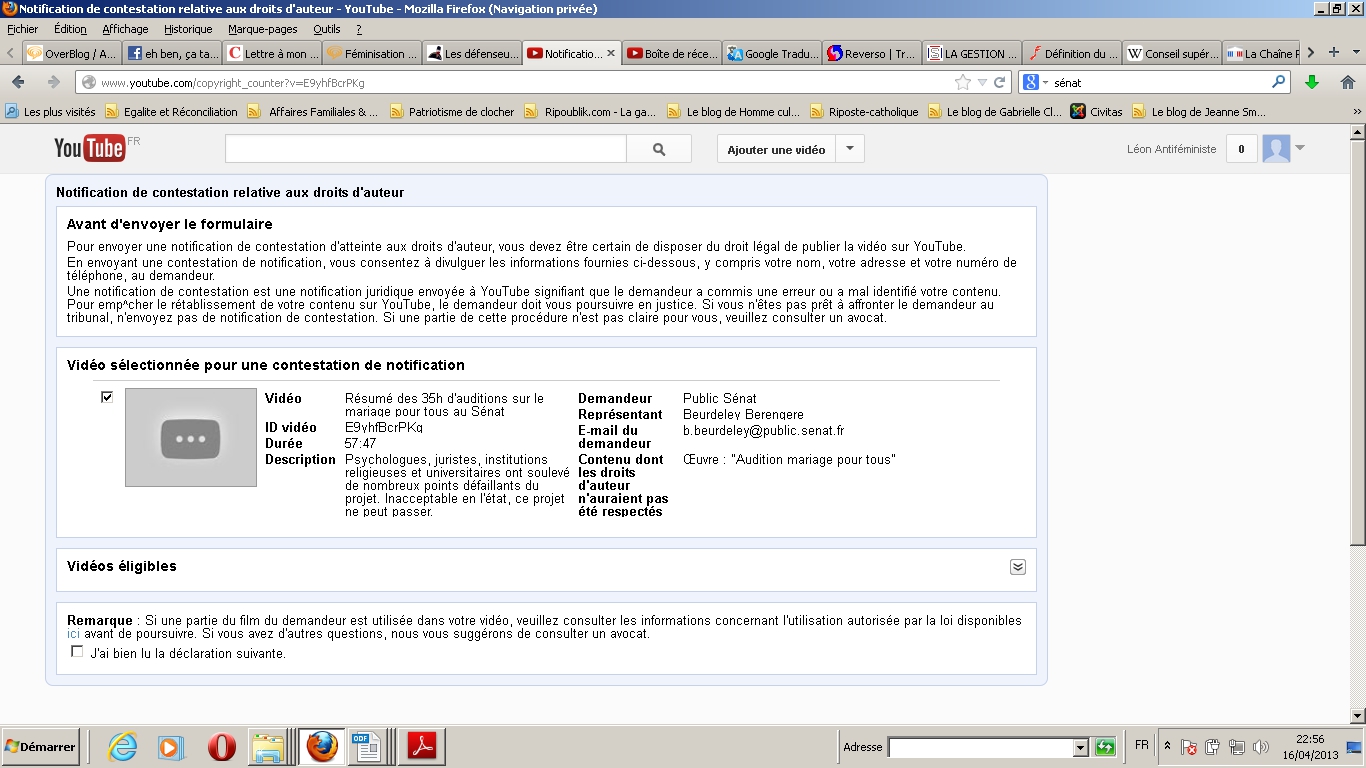Screen dimensions: 1366x768
Task: Switch to the 'Reverso | Tr...' tab
Action: click(x=872, y=53)
